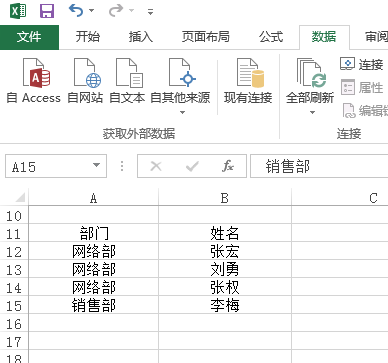The image size is (388, 363).
Task: Select column A header
Action: (x=94, y=198)
